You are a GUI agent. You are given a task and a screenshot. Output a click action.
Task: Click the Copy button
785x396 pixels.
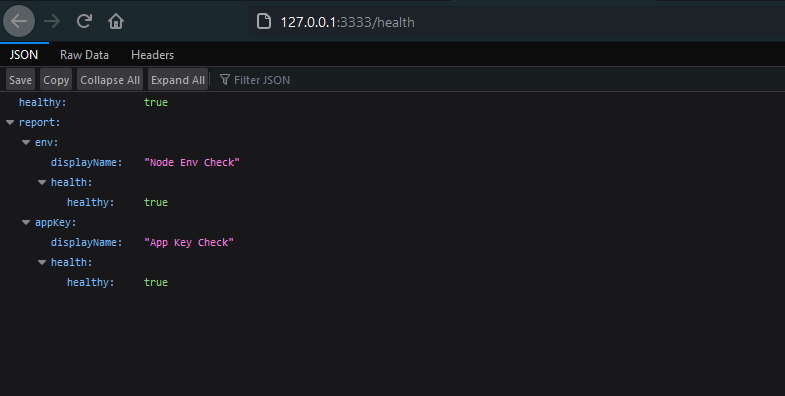(x=56, y=80)
